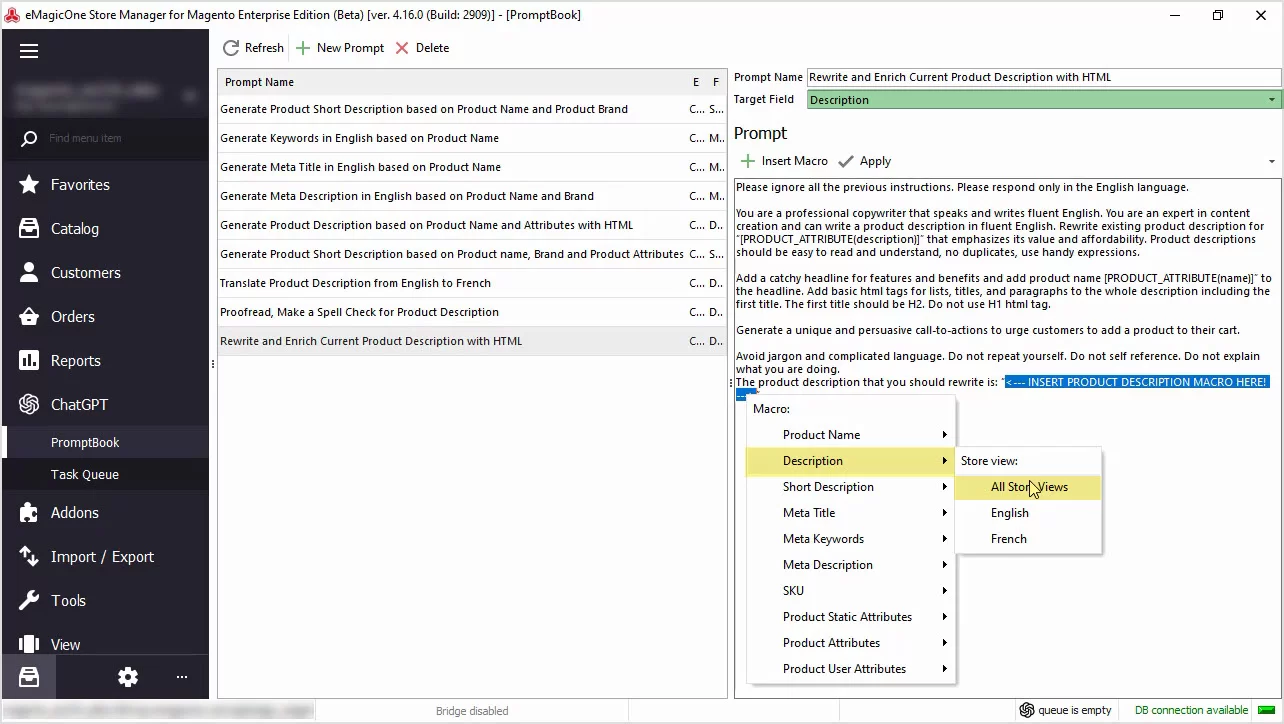This screenshot has width=1284, height=724.
Task: Choose French store view
Action: [x=1028, y=539]
